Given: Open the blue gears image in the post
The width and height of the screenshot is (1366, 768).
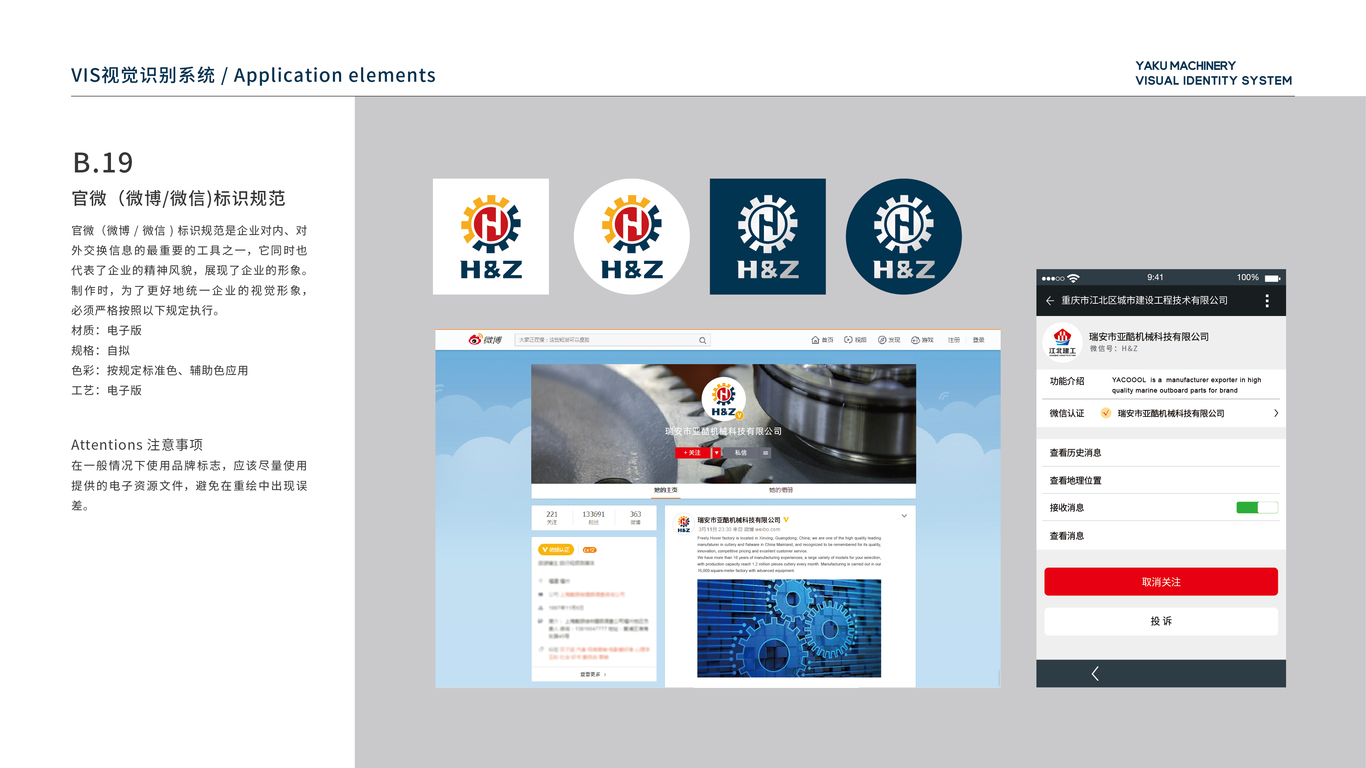Looking at the screenshot, I should click(789, 628).
